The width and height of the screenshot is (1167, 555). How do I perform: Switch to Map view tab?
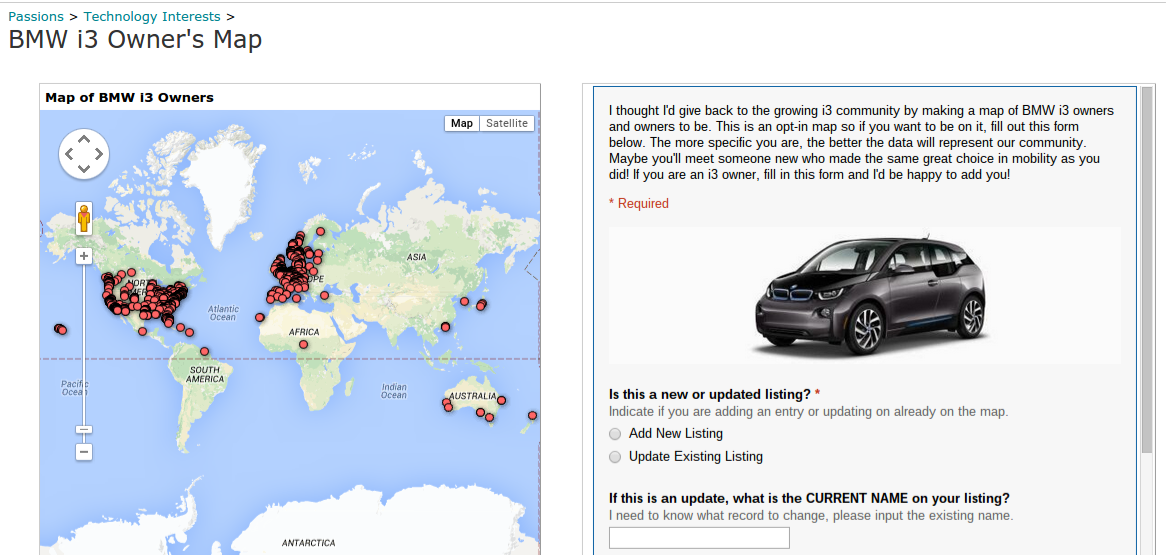pyautogui.click(x=461, y=123)
